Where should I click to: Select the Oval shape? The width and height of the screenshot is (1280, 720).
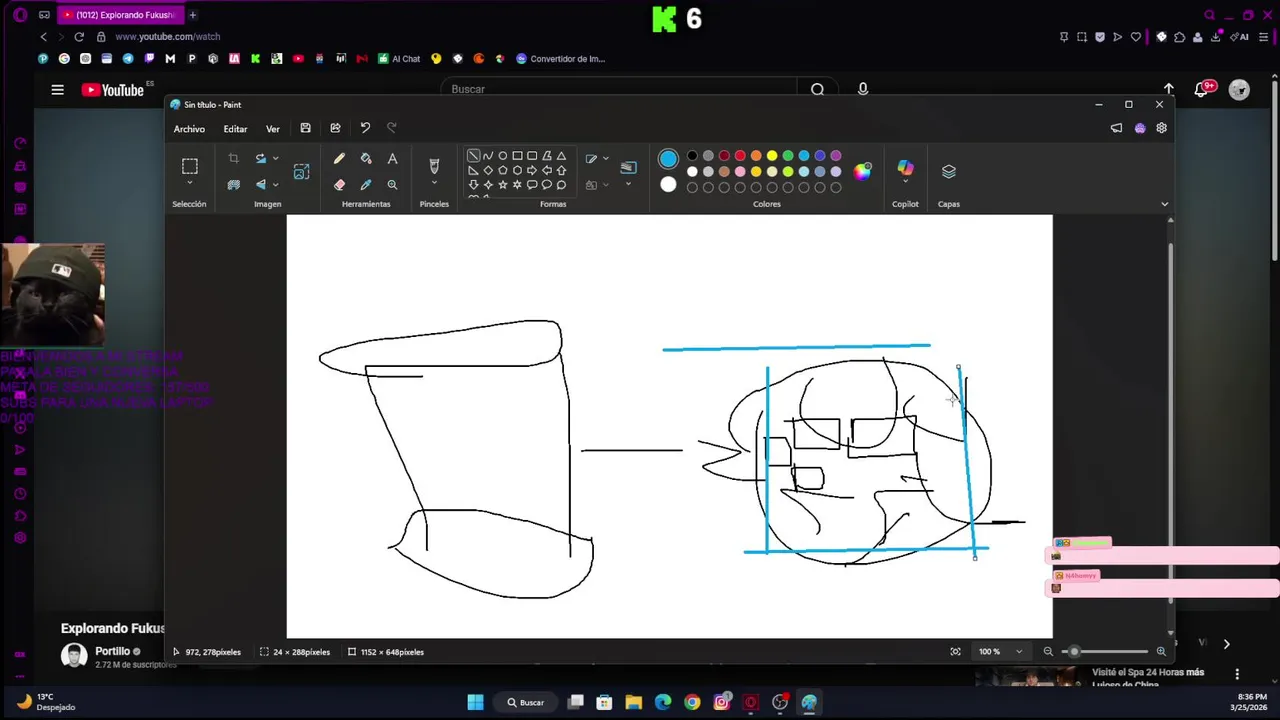502,156
